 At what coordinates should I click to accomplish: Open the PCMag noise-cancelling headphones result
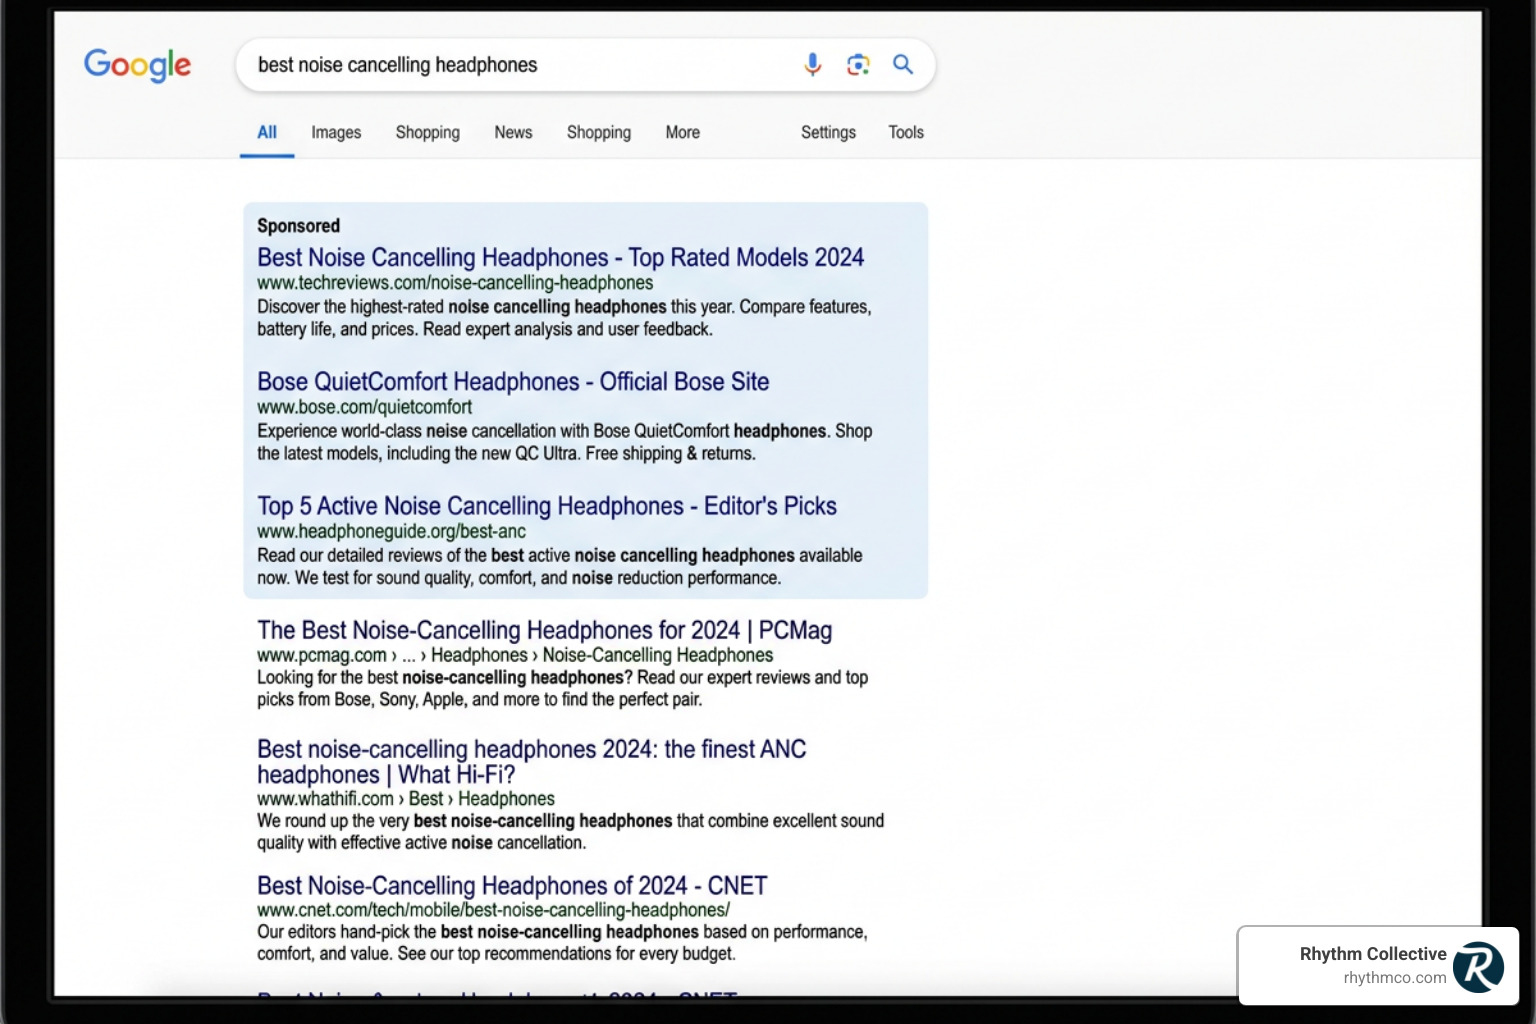coord(544,630)
